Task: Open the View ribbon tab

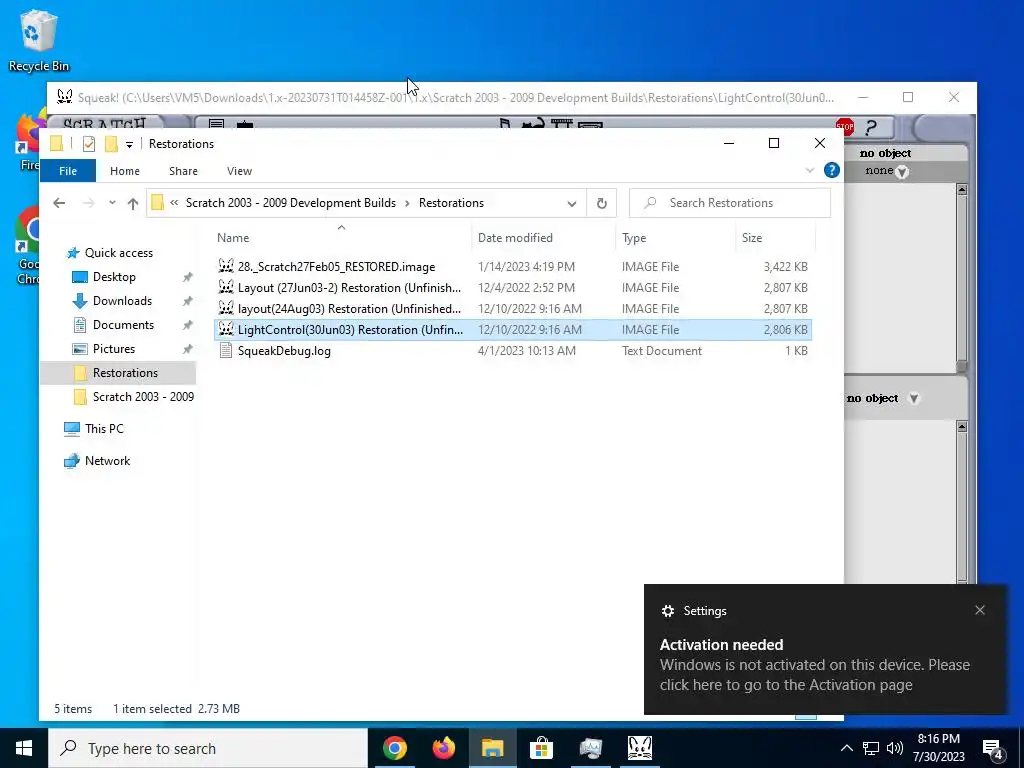Action: (239, 170)
